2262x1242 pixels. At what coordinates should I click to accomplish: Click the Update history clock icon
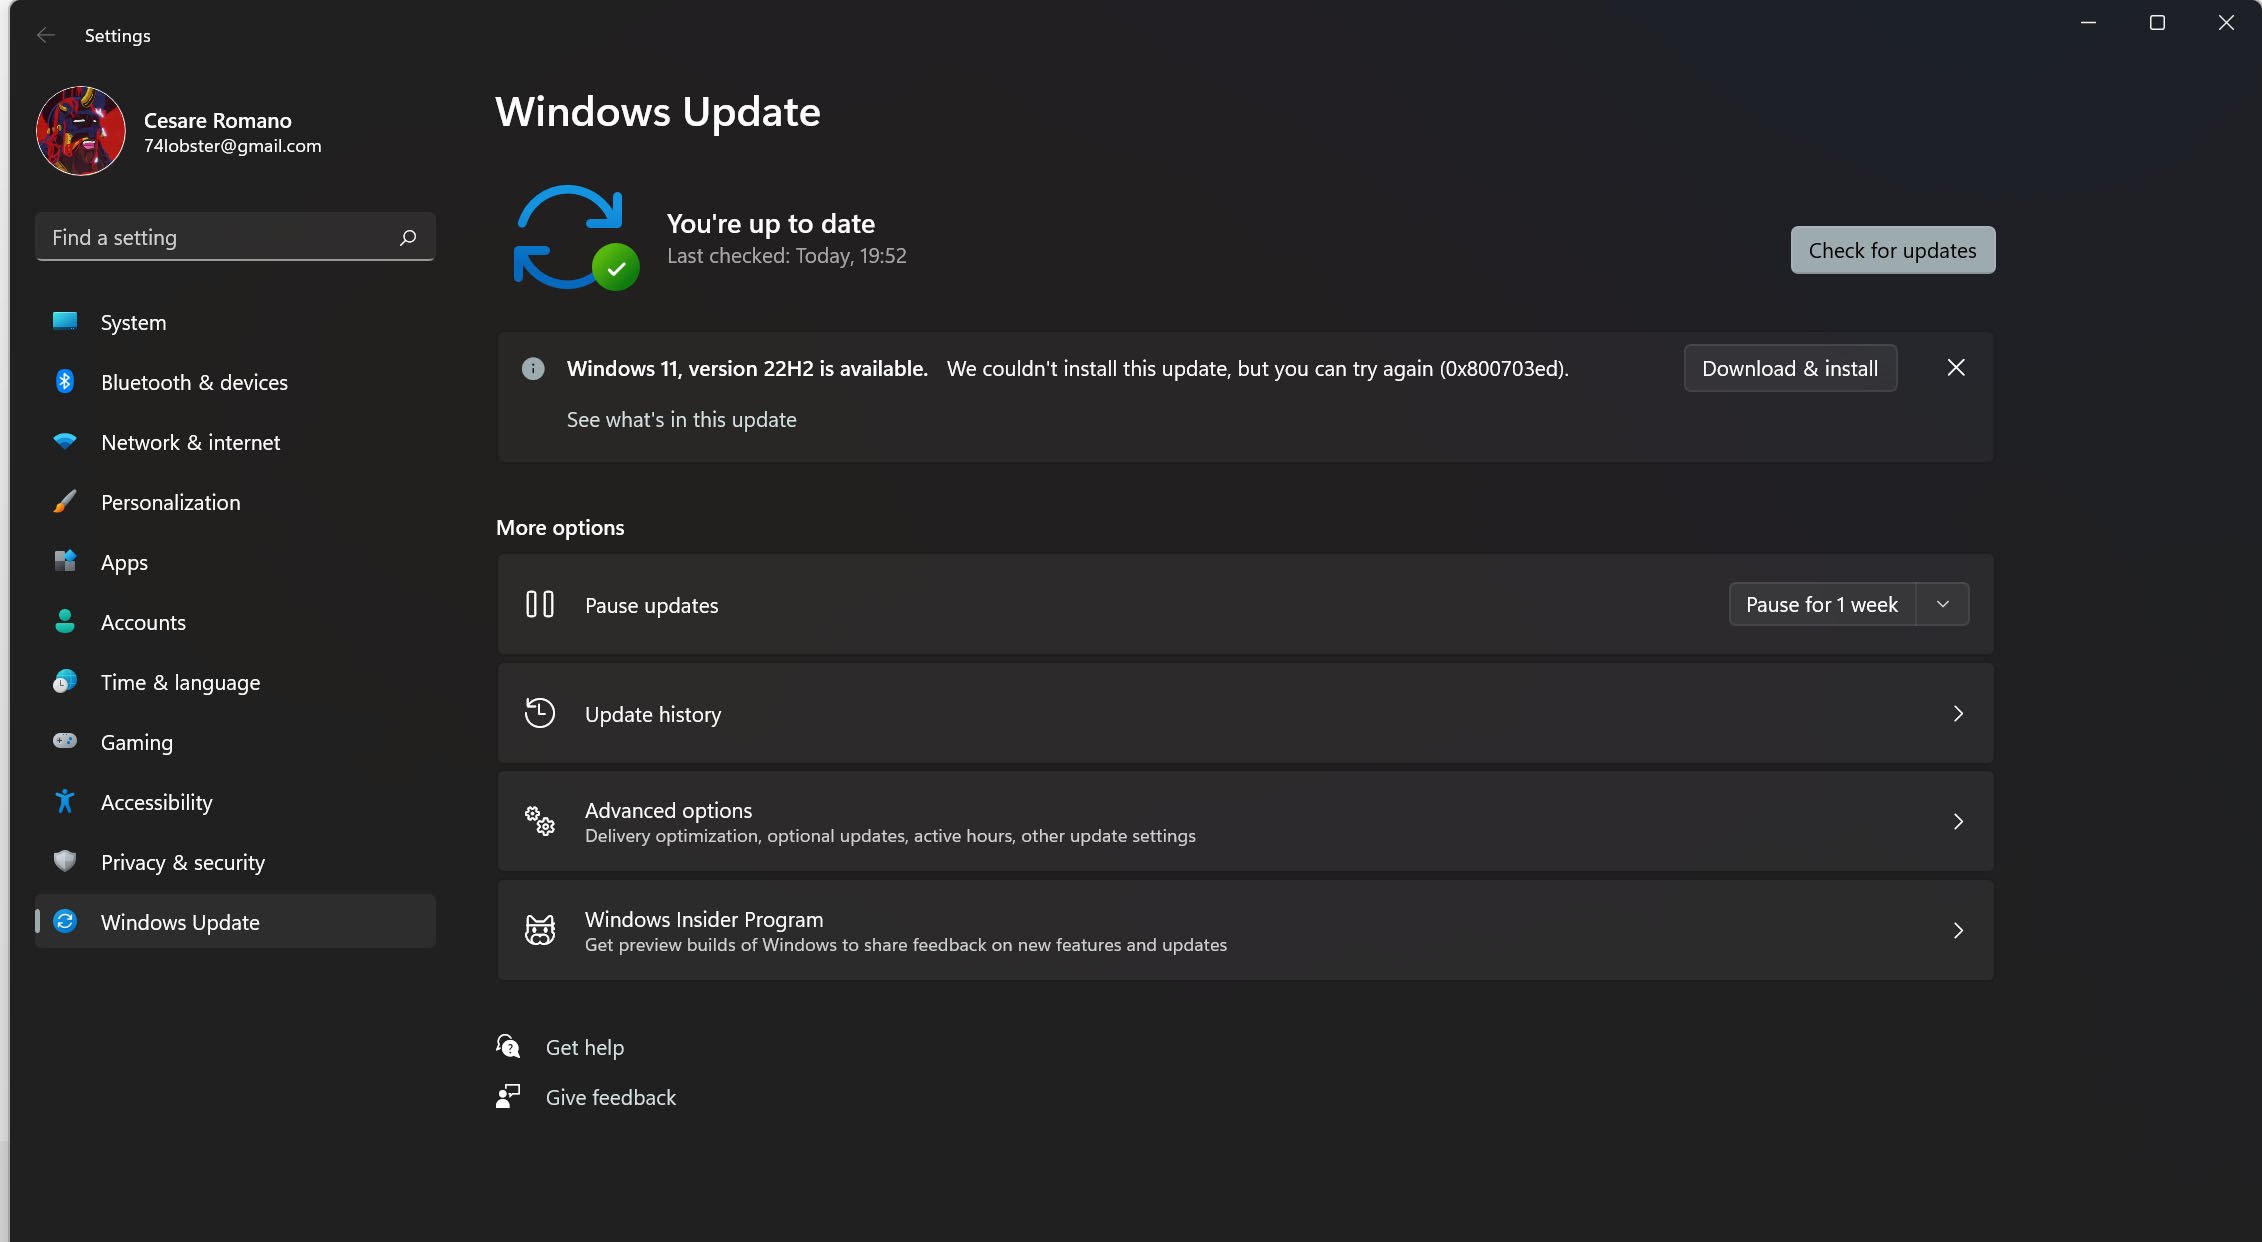(x=540, y=713)
